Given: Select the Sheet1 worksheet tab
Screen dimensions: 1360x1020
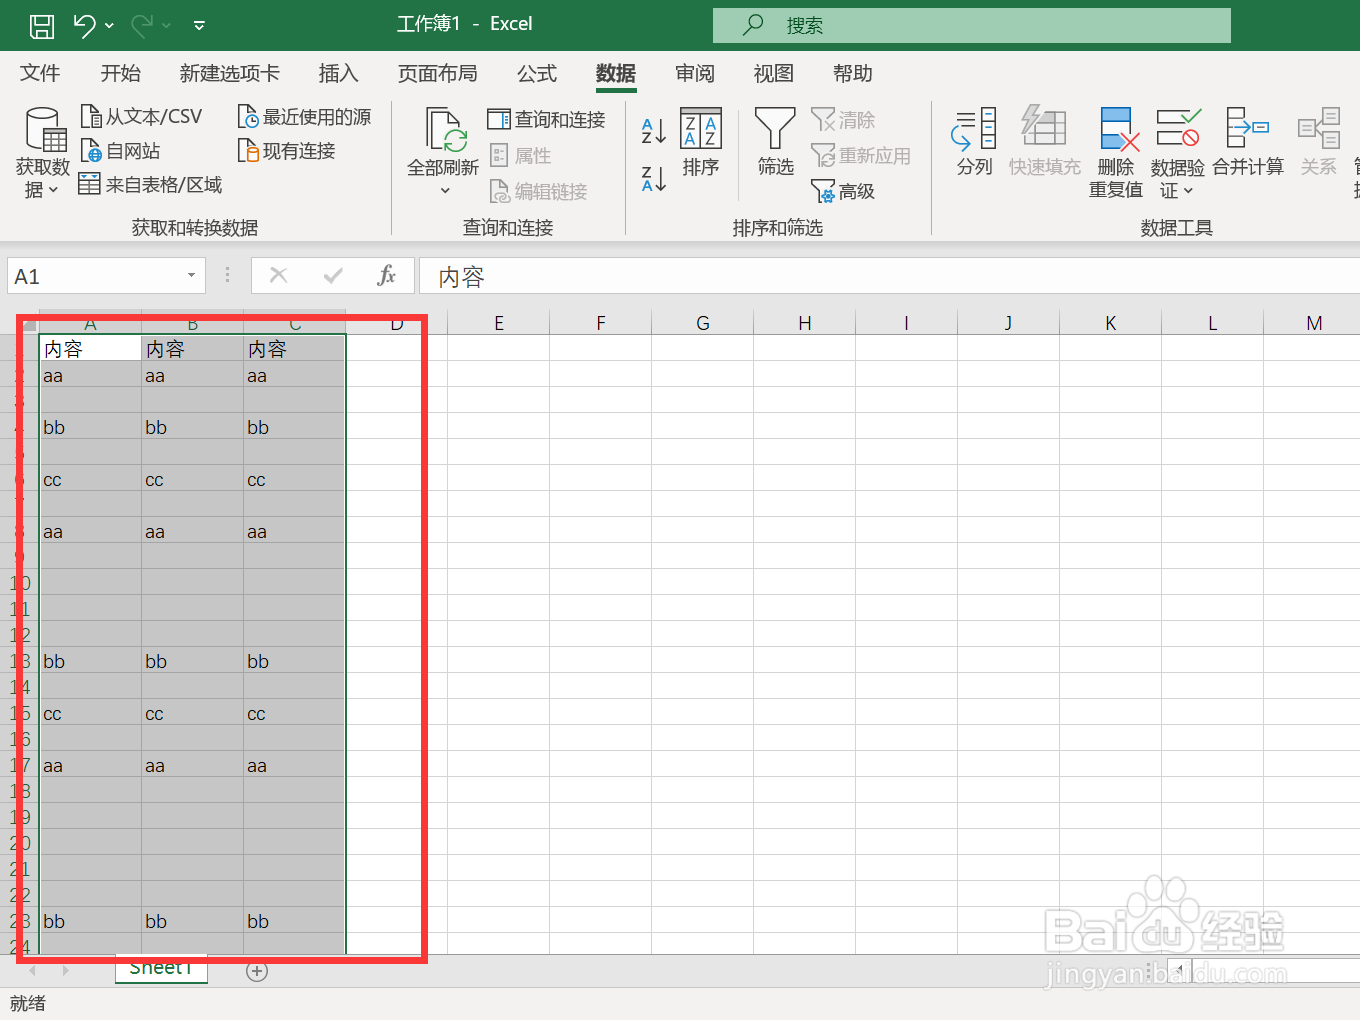Looking at the screenshot, I should (161, 967).
